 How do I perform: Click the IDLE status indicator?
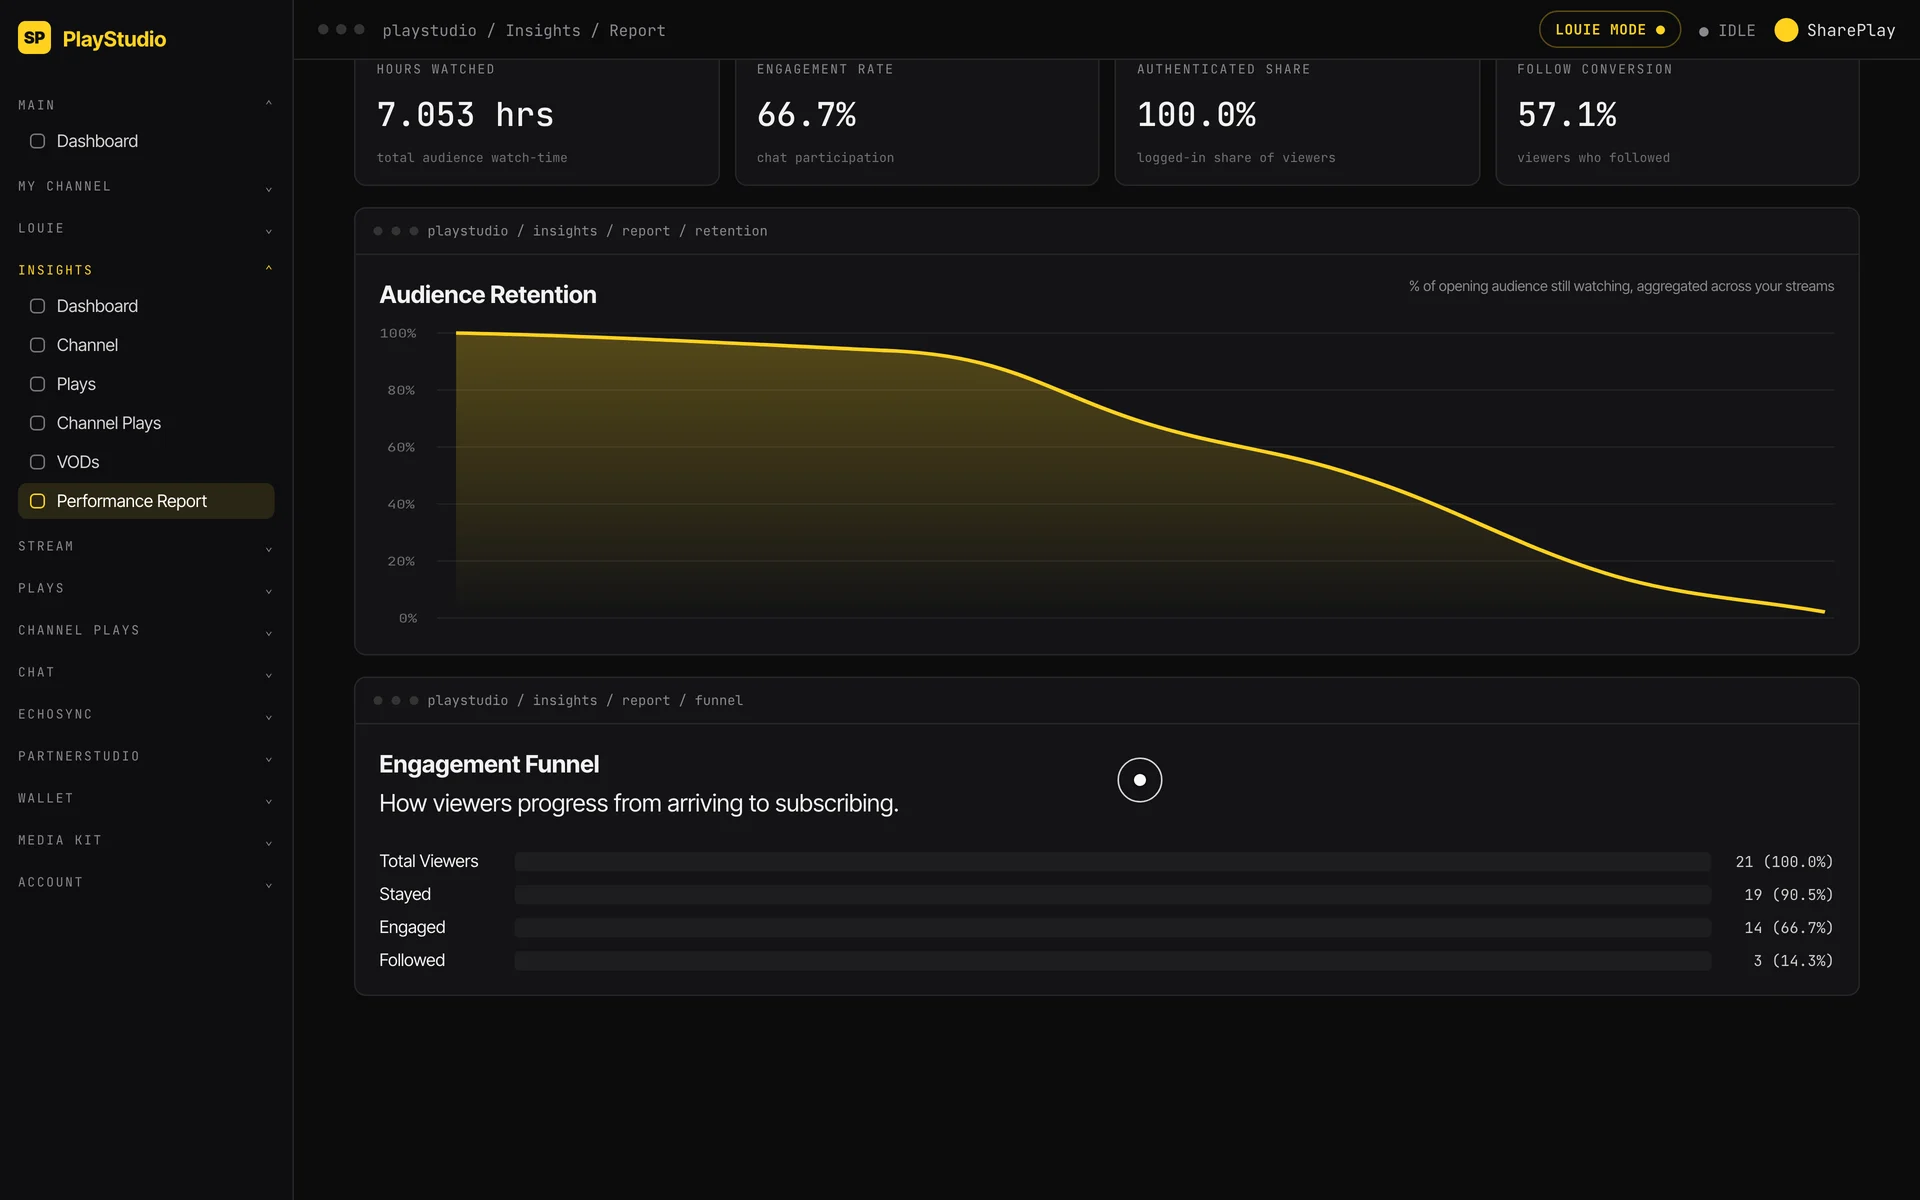1727,31
